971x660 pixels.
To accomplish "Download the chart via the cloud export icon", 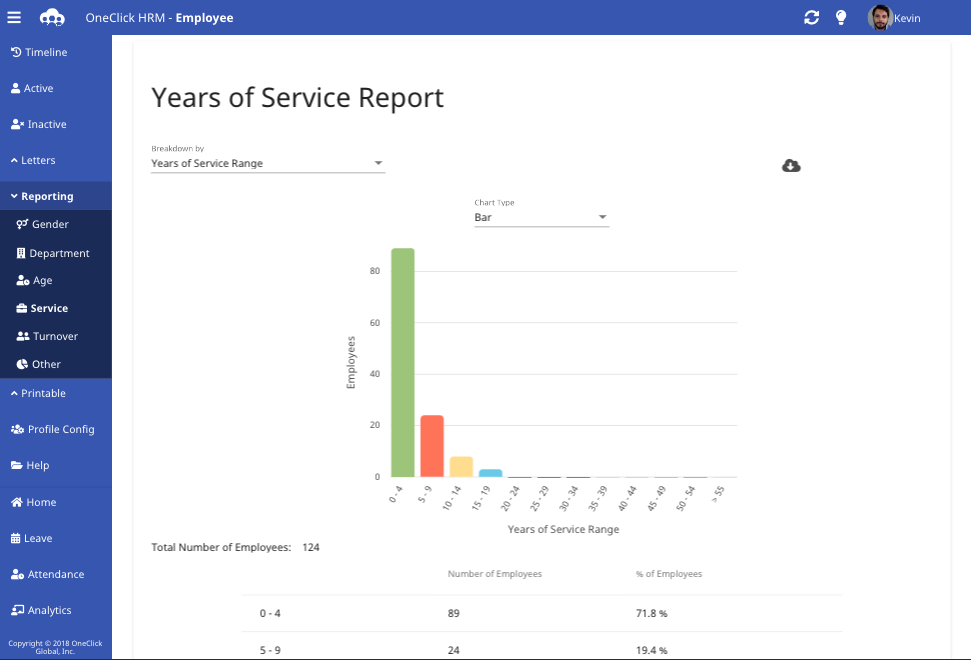I will (791, 165).
